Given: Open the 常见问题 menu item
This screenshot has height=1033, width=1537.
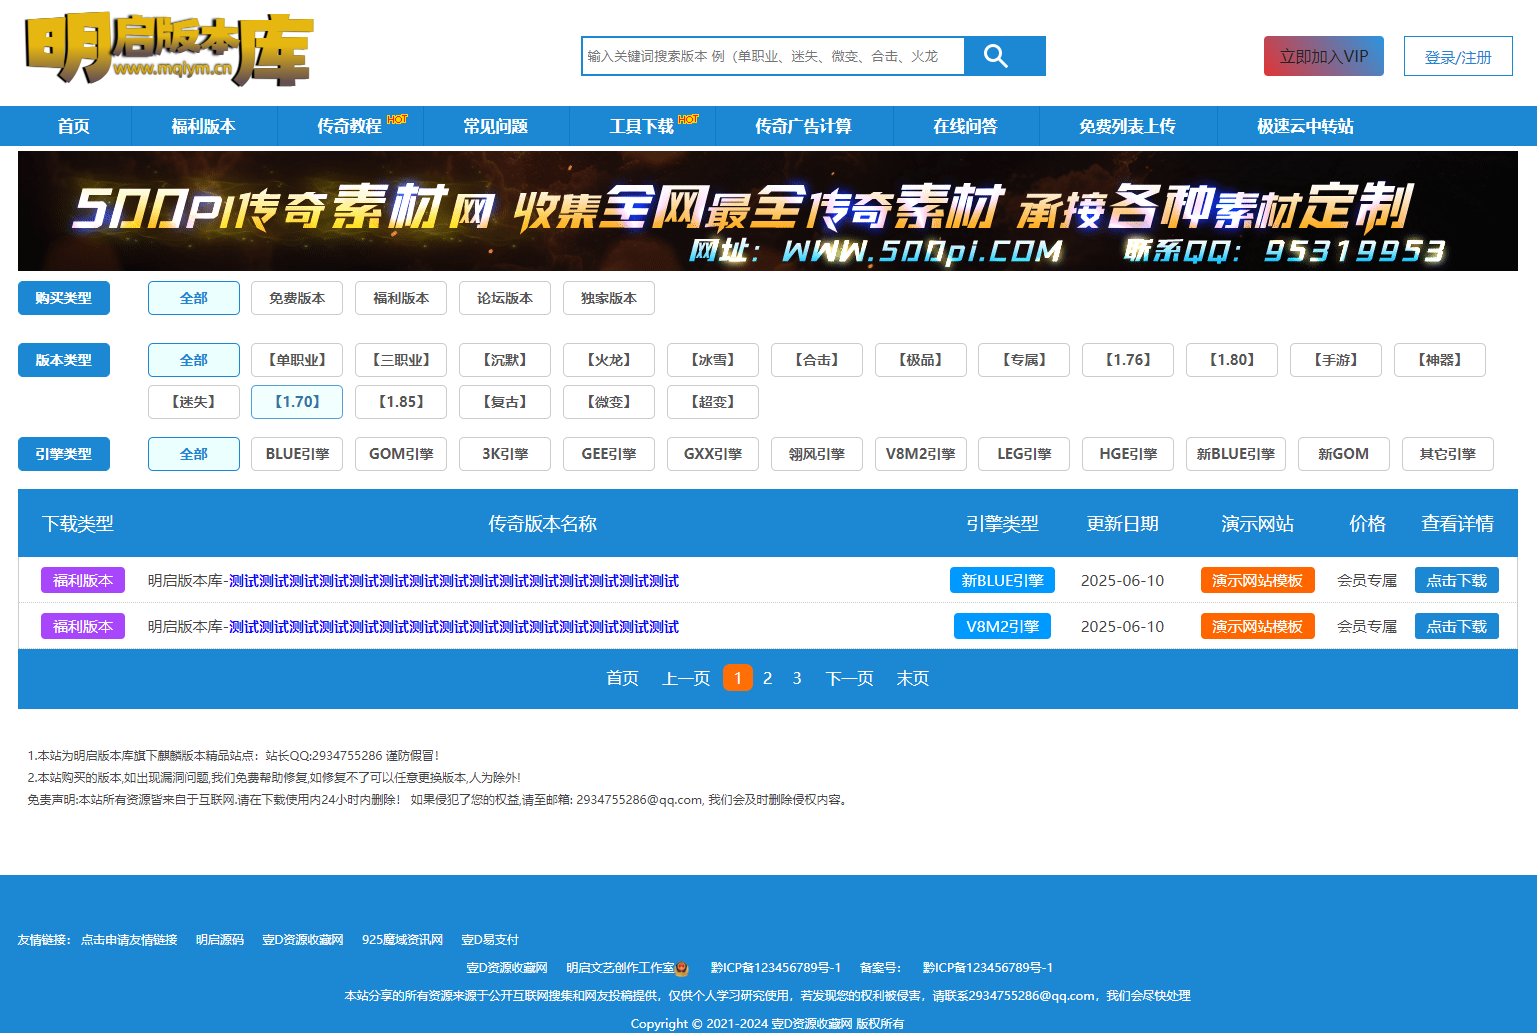Looking at the screenshot, I should [x=497, y=126].
